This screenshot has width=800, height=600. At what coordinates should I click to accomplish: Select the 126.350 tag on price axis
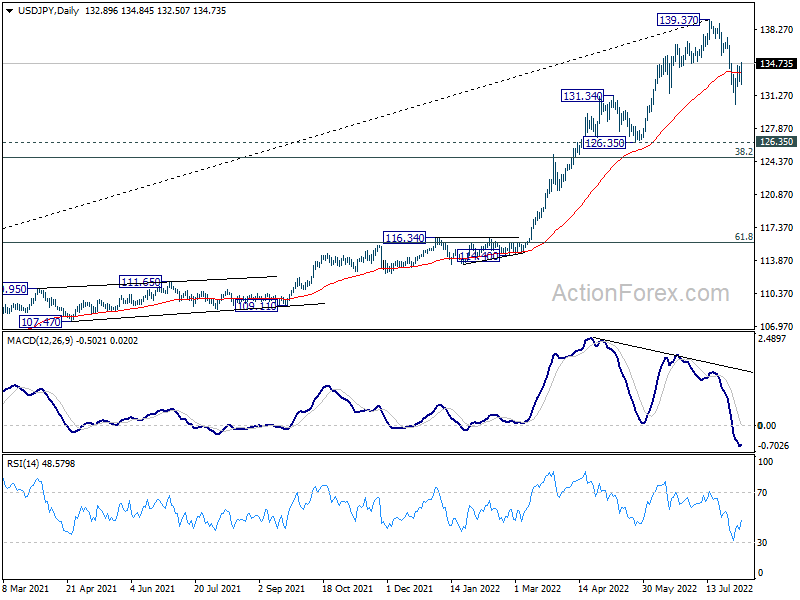(x=777, y=142)
